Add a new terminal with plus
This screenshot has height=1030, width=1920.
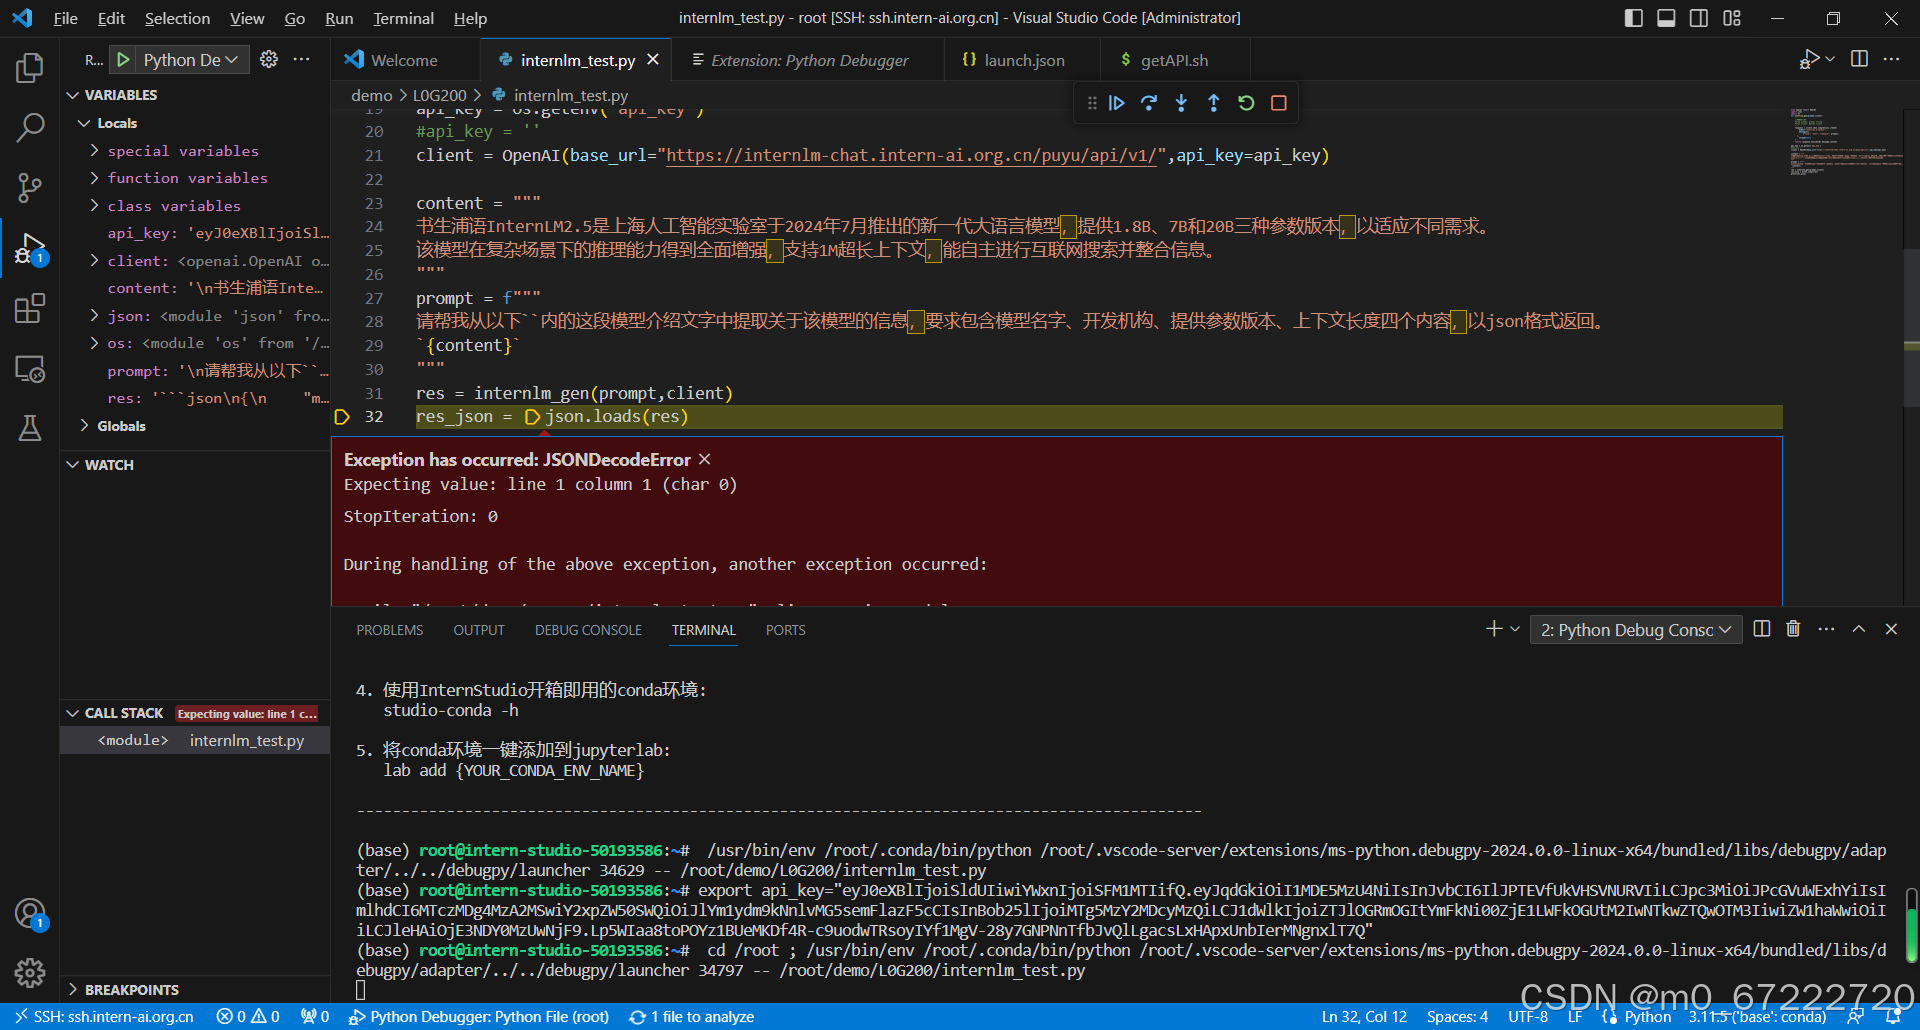tap(1494, 629)
